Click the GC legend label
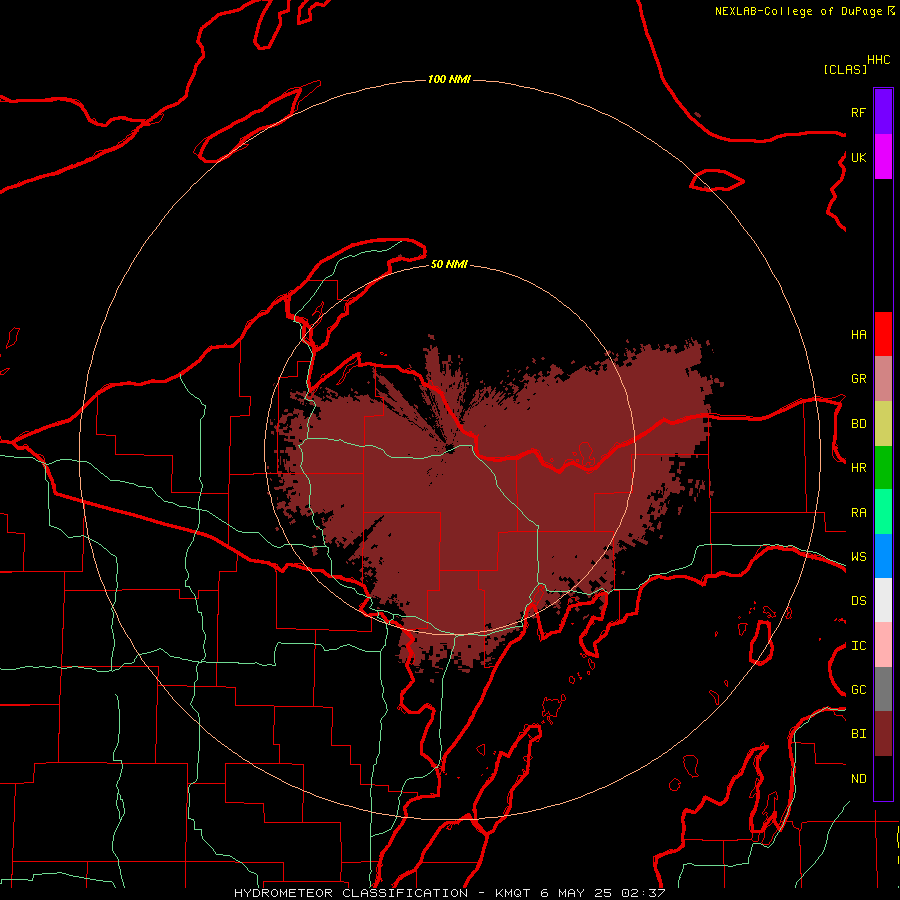Screen dimensions: 900x900 [858, 690]
